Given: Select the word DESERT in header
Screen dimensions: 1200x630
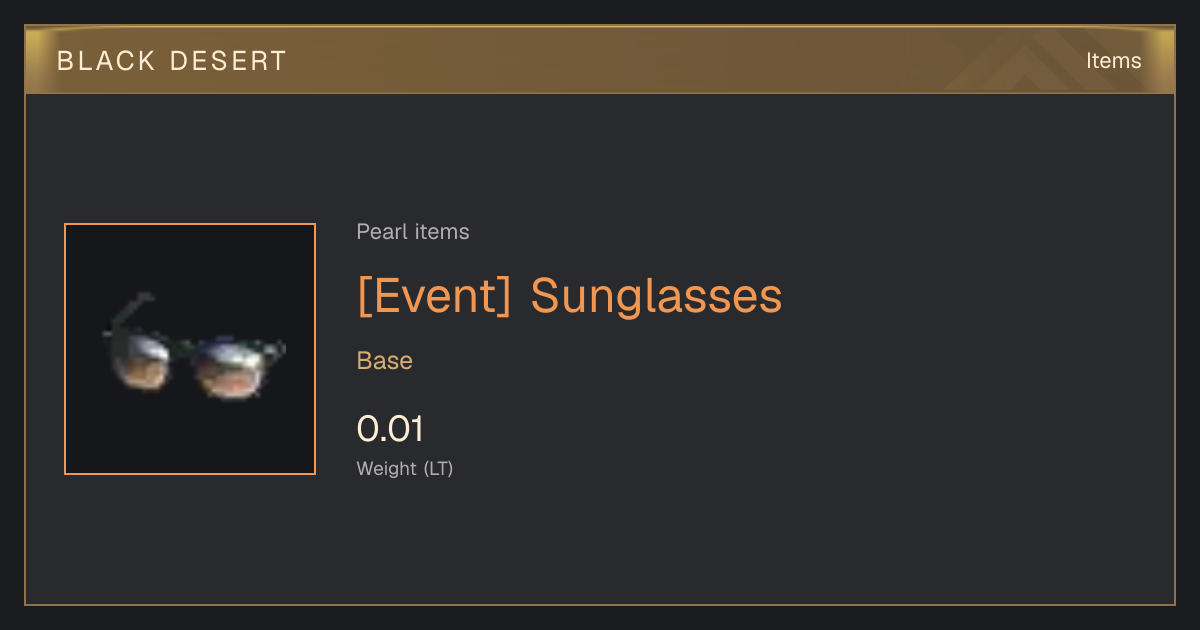Looking at the screenshot, I should [229, 61].
